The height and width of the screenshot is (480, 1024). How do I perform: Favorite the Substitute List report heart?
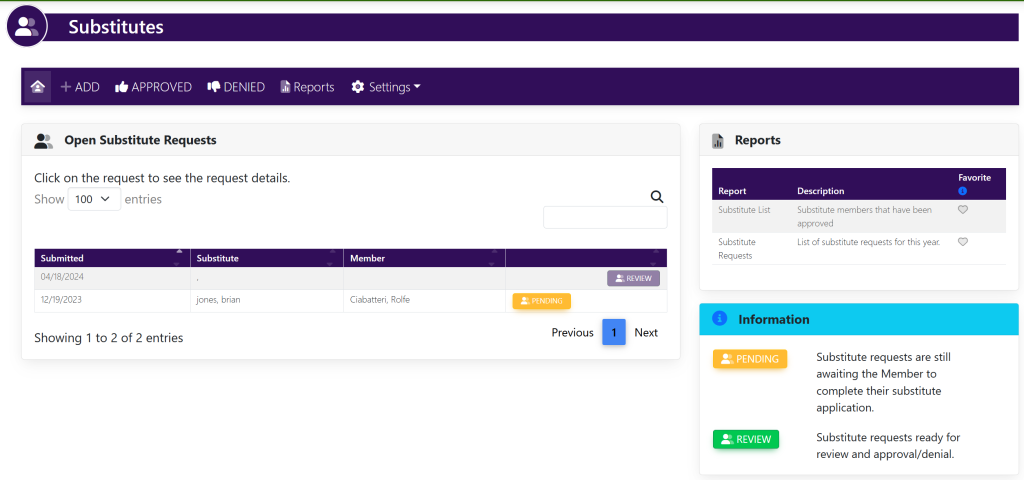click(x=963, y=210)
